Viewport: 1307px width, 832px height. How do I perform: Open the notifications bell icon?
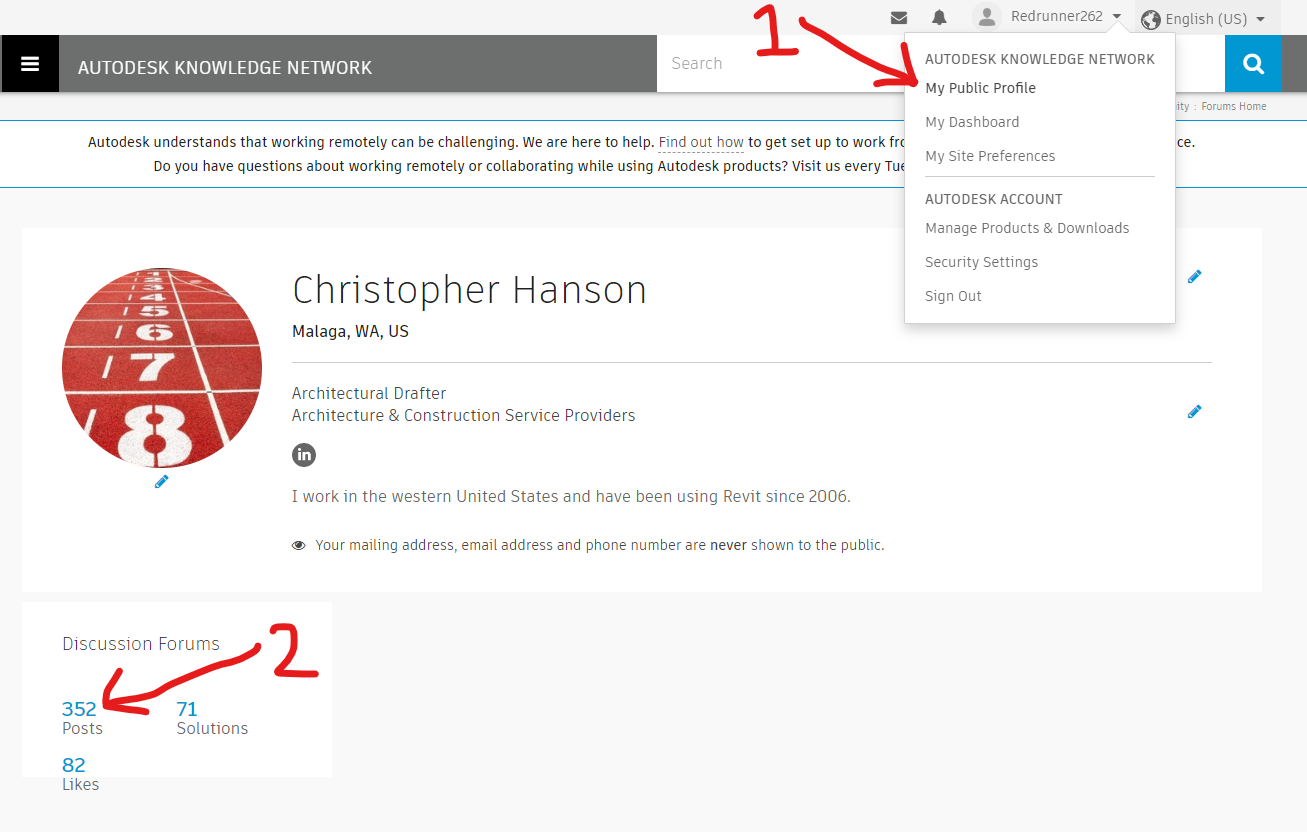939,18
